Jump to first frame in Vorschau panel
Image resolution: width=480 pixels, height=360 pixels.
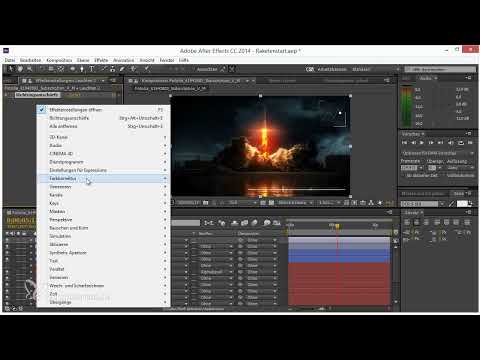click(x=405, y=143)
